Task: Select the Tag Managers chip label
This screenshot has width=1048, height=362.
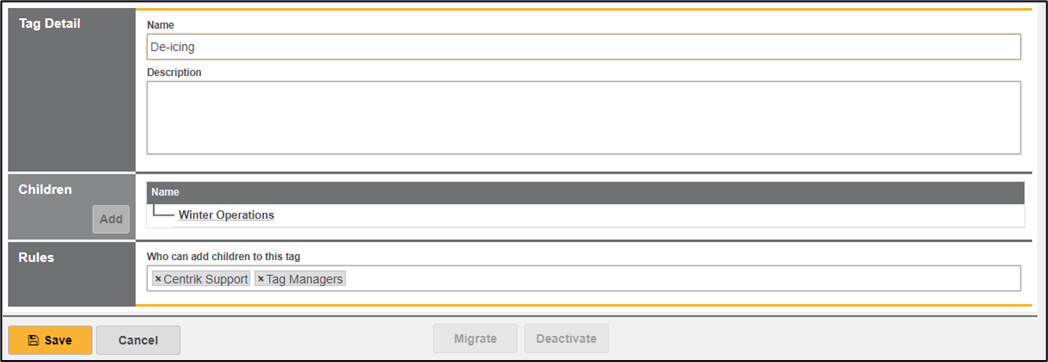Action: pyautogui.click(x=305, y=279)
